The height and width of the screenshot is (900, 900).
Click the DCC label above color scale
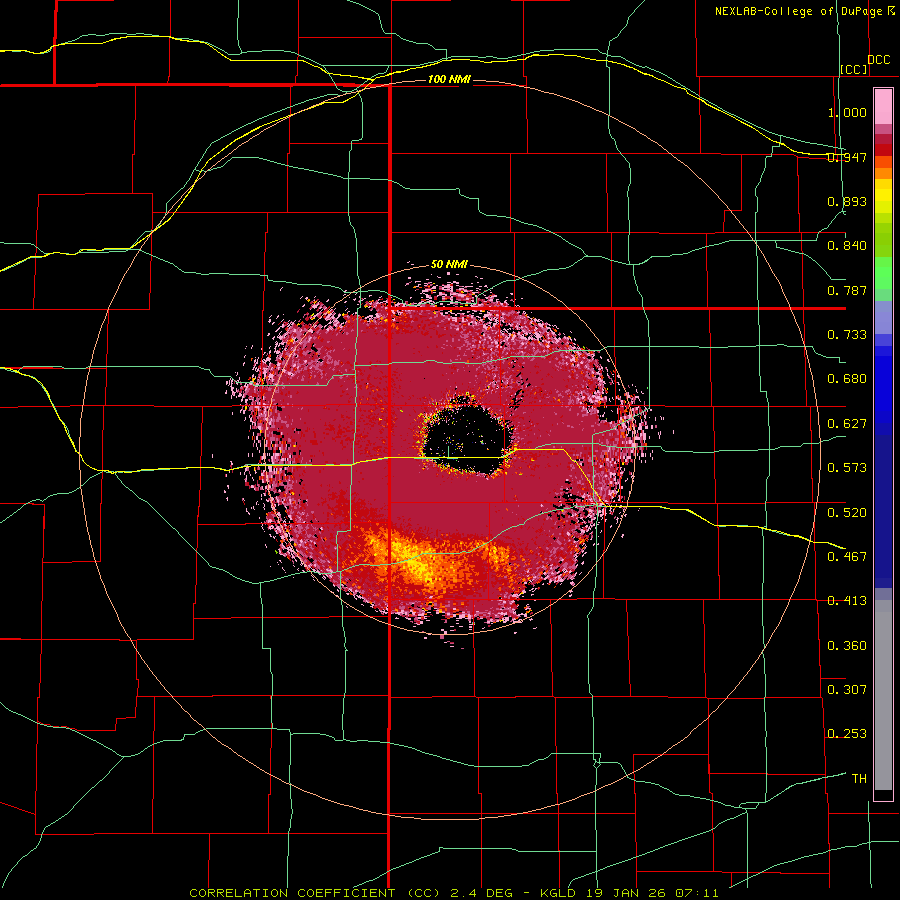(x=878, y=60)
